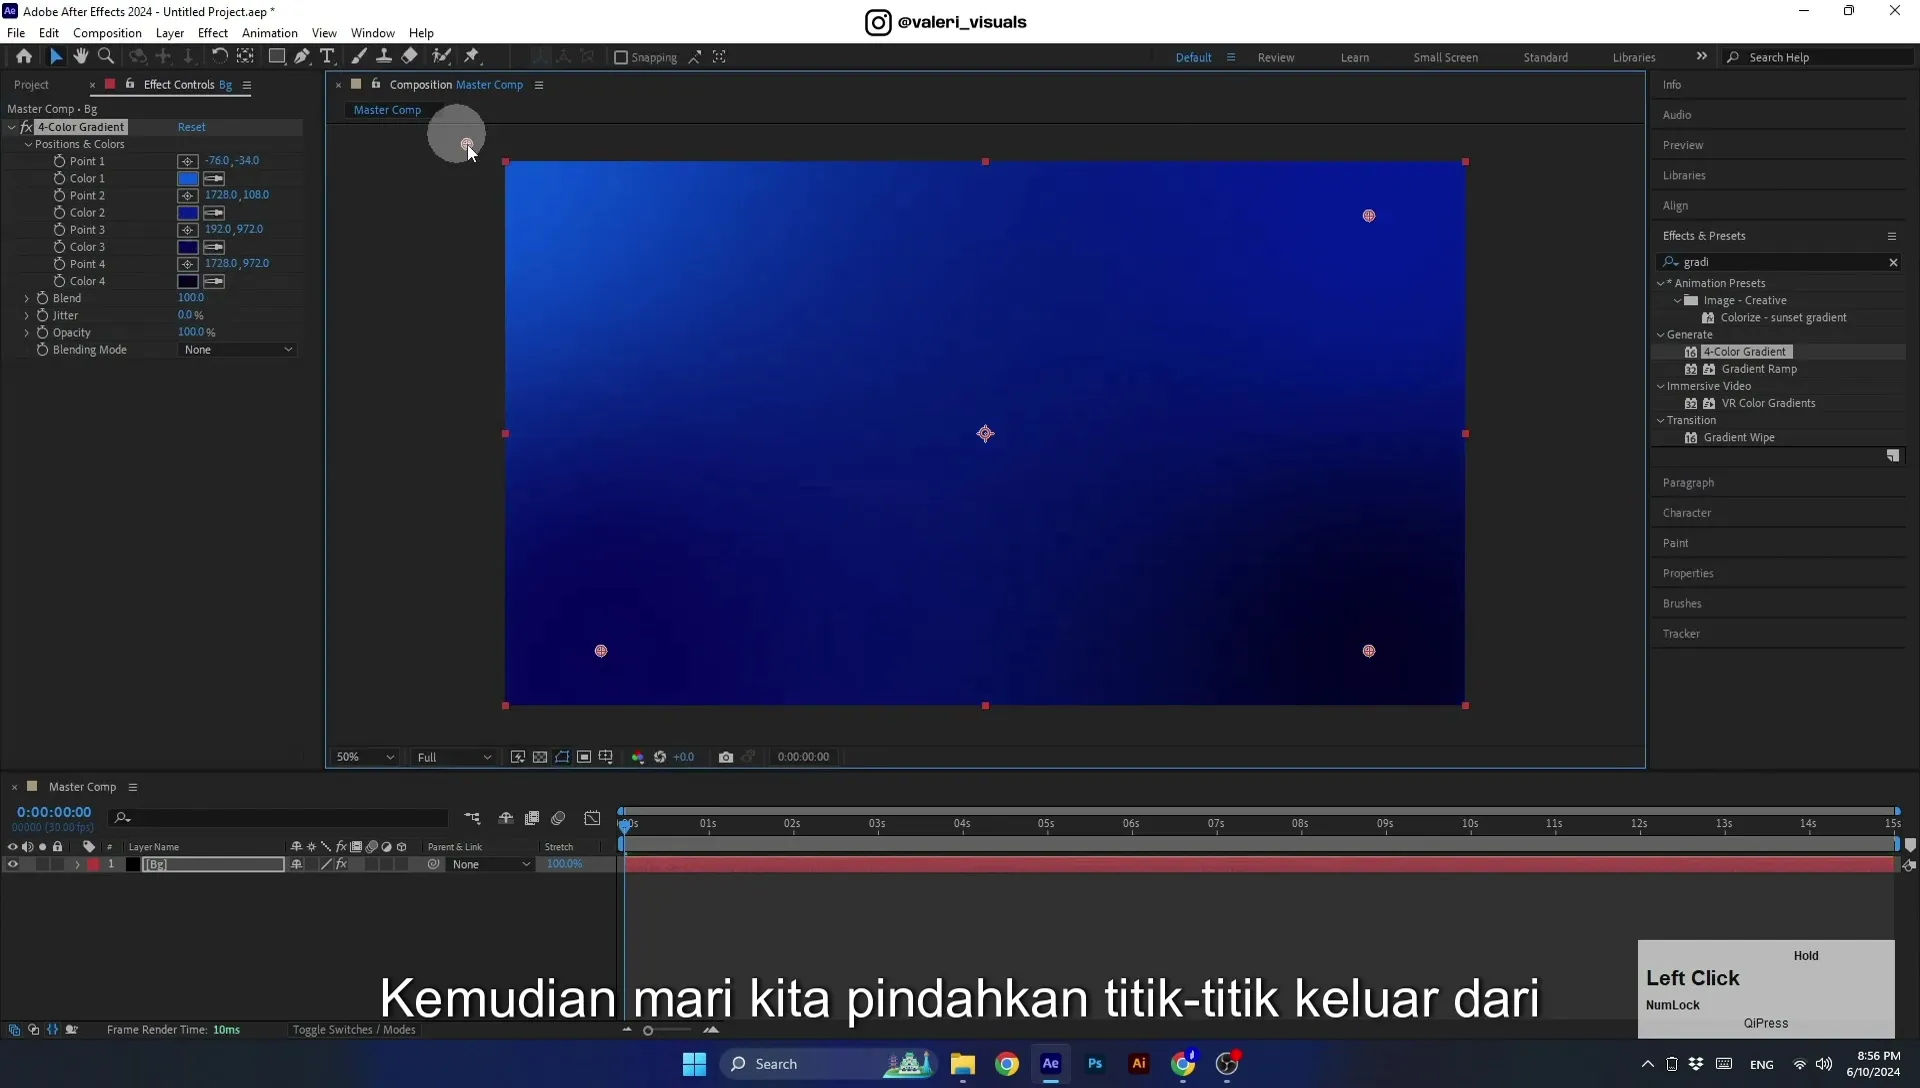Screen dimensions: 1920x1088
Task: Select the Brush tool
Action: pos(359,57)
